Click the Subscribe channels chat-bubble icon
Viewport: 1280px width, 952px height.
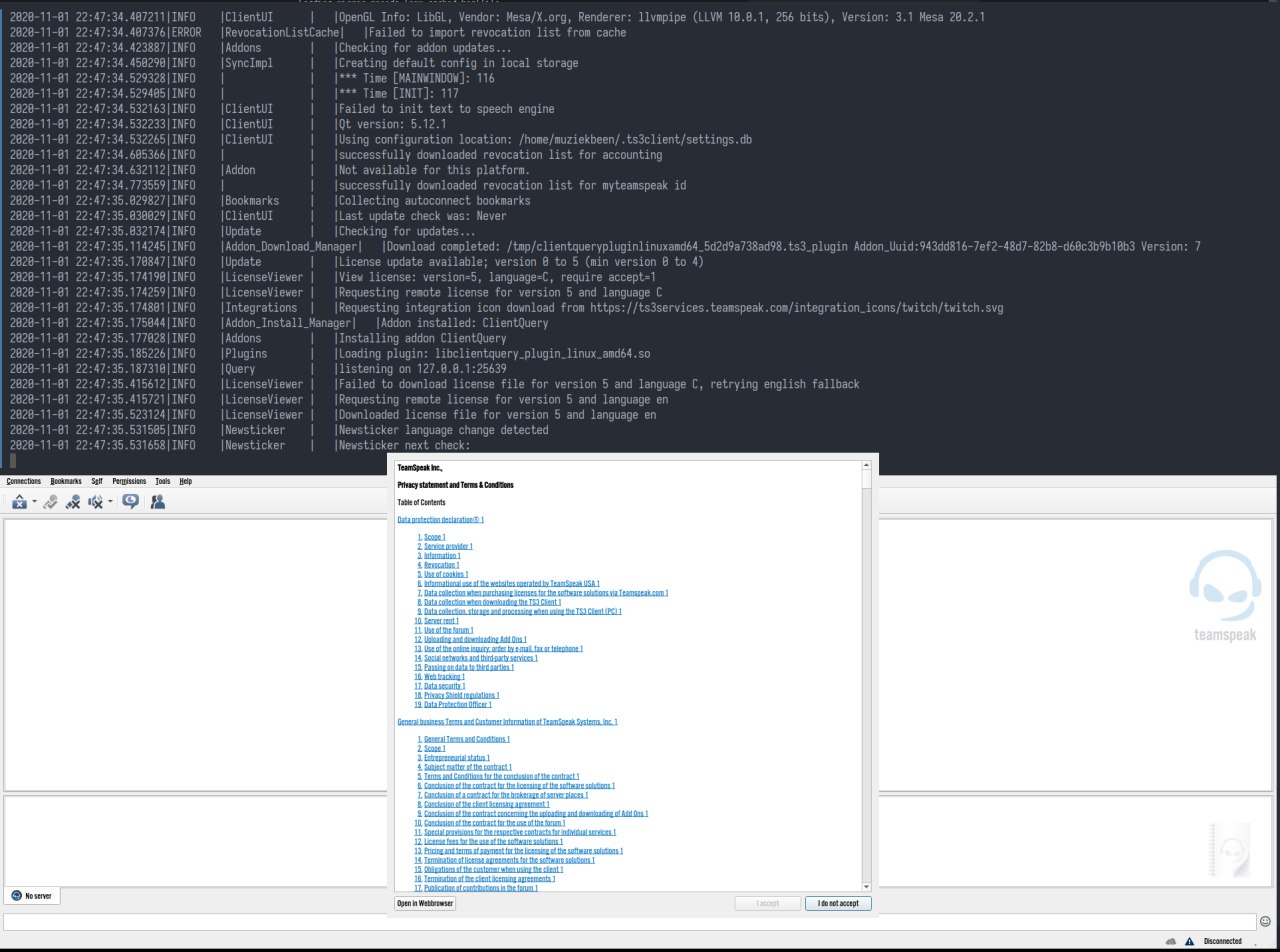coord(130,502)
